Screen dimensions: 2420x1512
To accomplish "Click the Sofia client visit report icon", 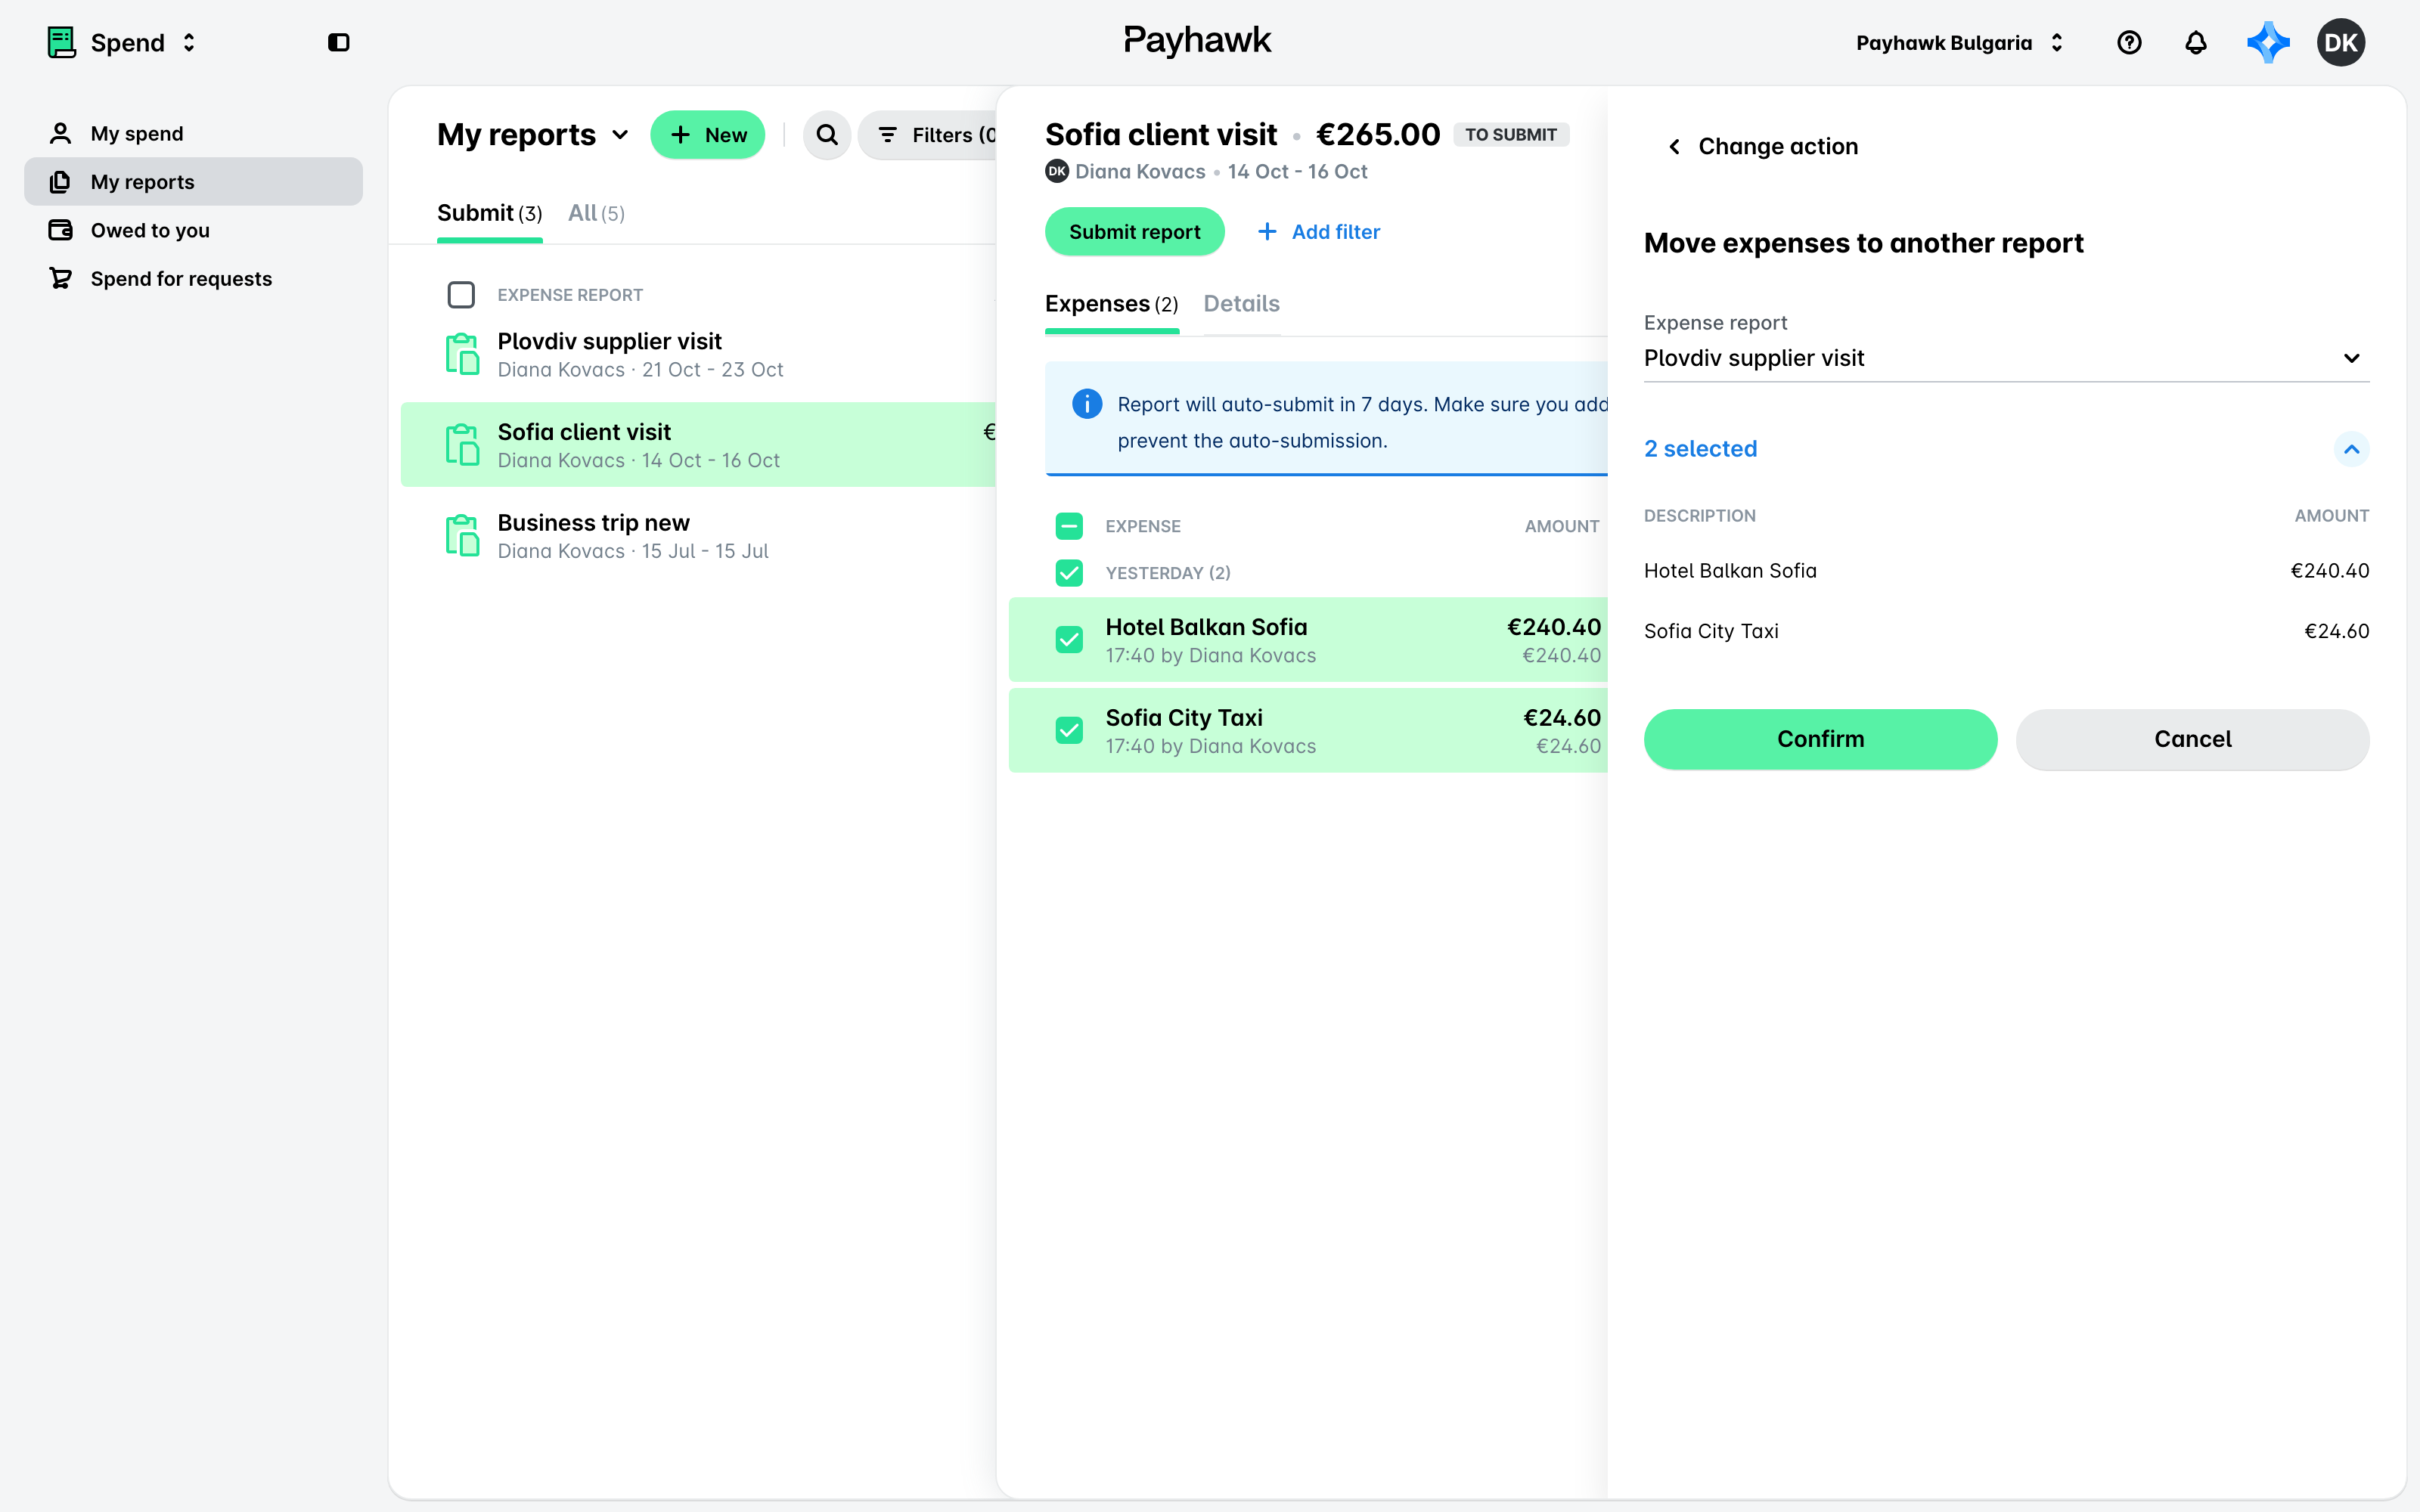I will (462, 445).
